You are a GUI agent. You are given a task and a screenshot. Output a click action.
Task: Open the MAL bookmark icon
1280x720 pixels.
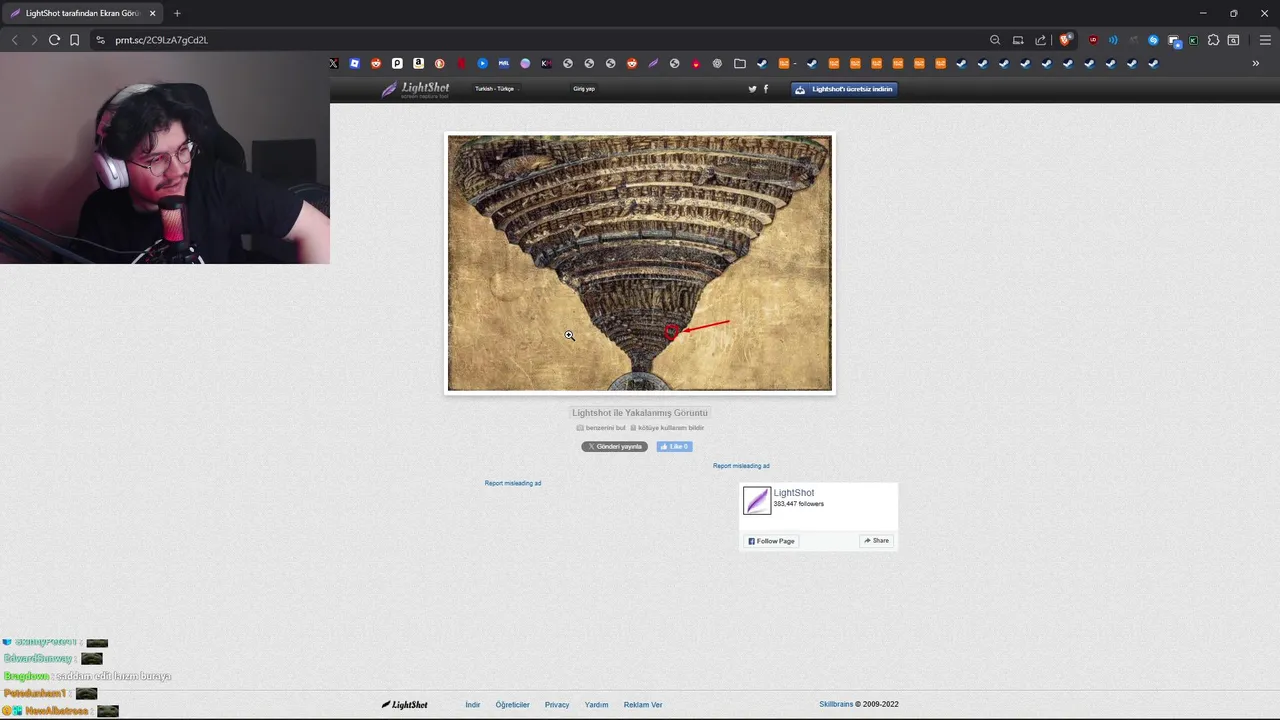pos(504,63)
